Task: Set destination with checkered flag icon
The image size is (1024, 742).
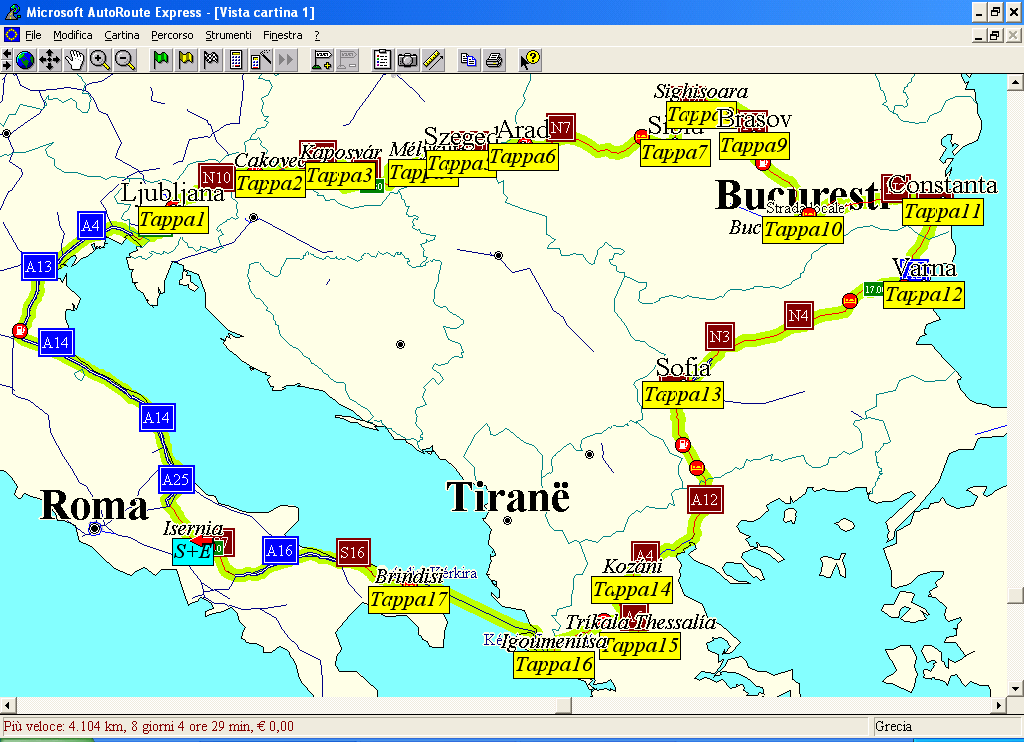Action: tap(211, 60)
